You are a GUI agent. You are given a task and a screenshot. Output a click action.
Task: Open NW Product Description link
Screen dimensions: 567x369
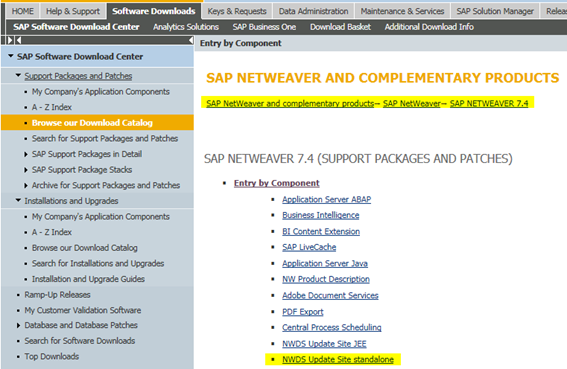tap(326, 279)
